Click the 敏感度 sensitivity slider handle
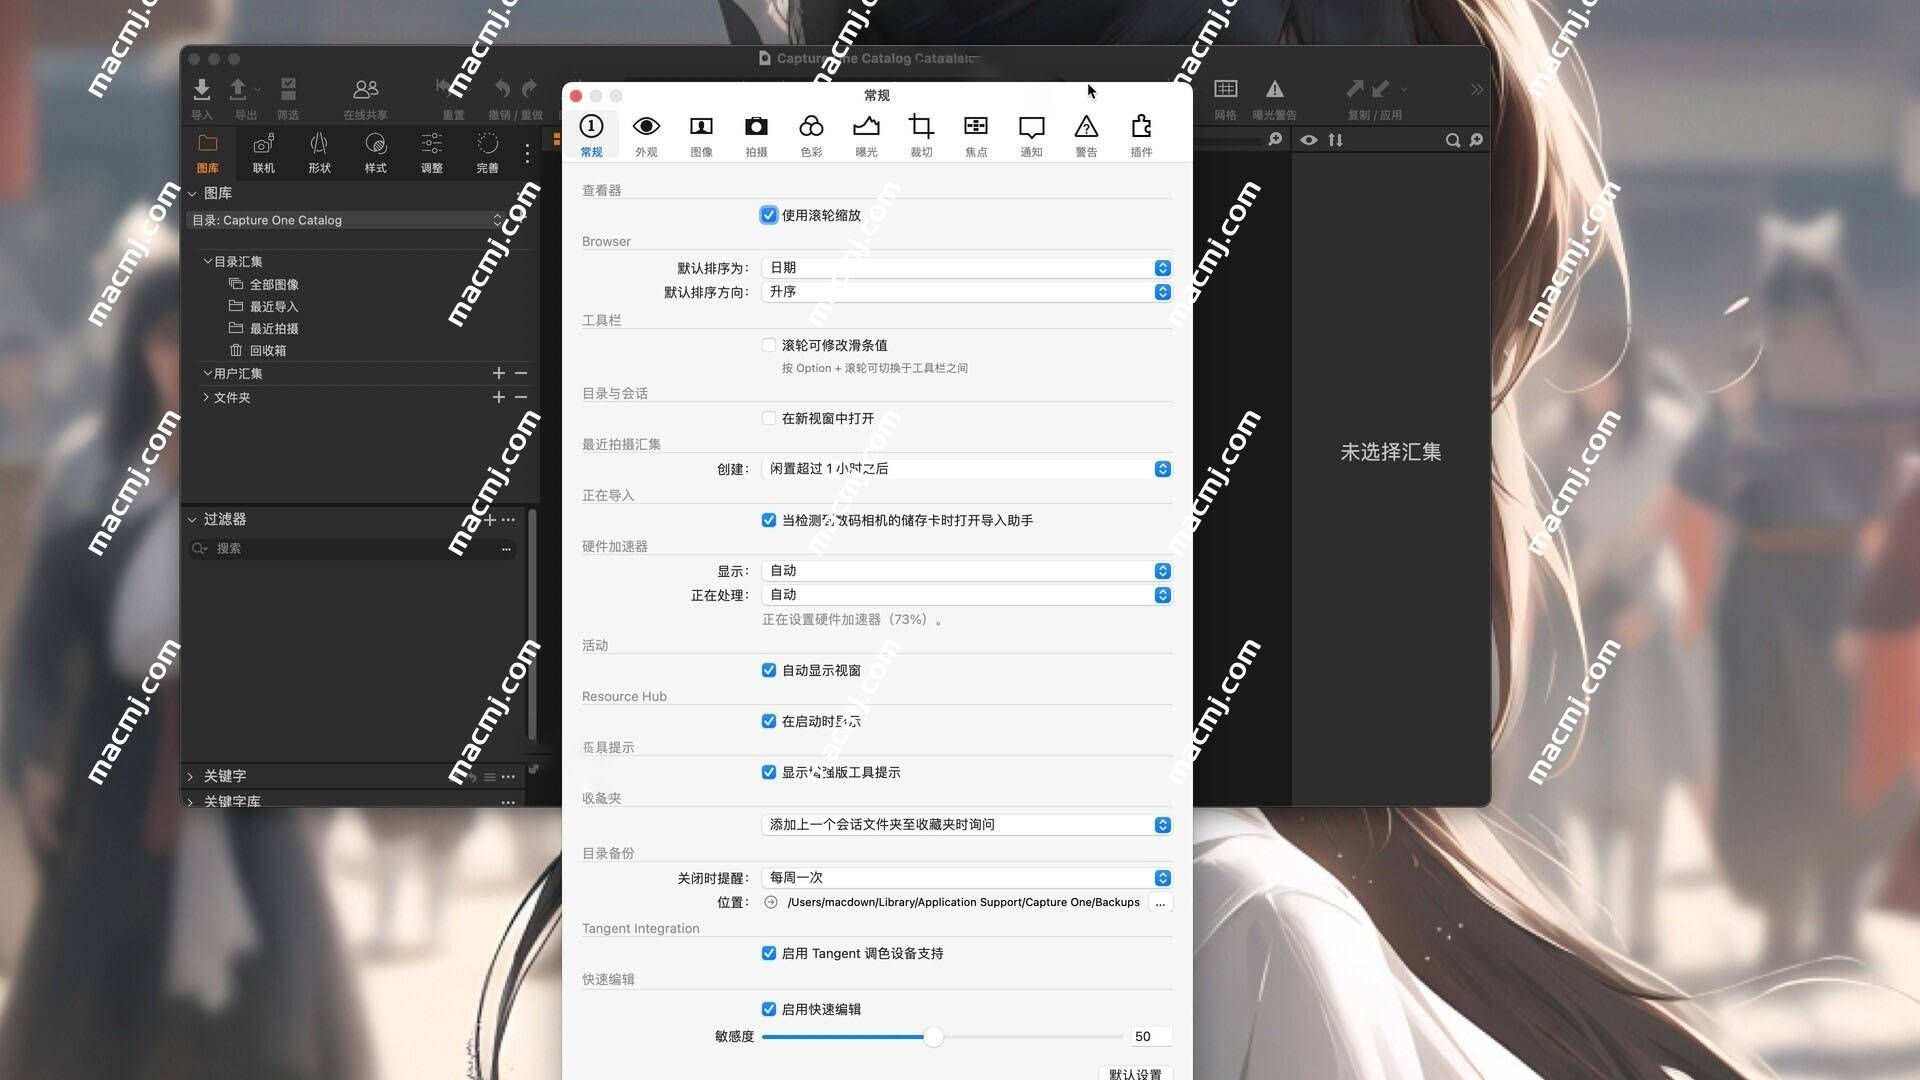Viewport: 1920px width, 1080px height. click(x=933, y=1037)
